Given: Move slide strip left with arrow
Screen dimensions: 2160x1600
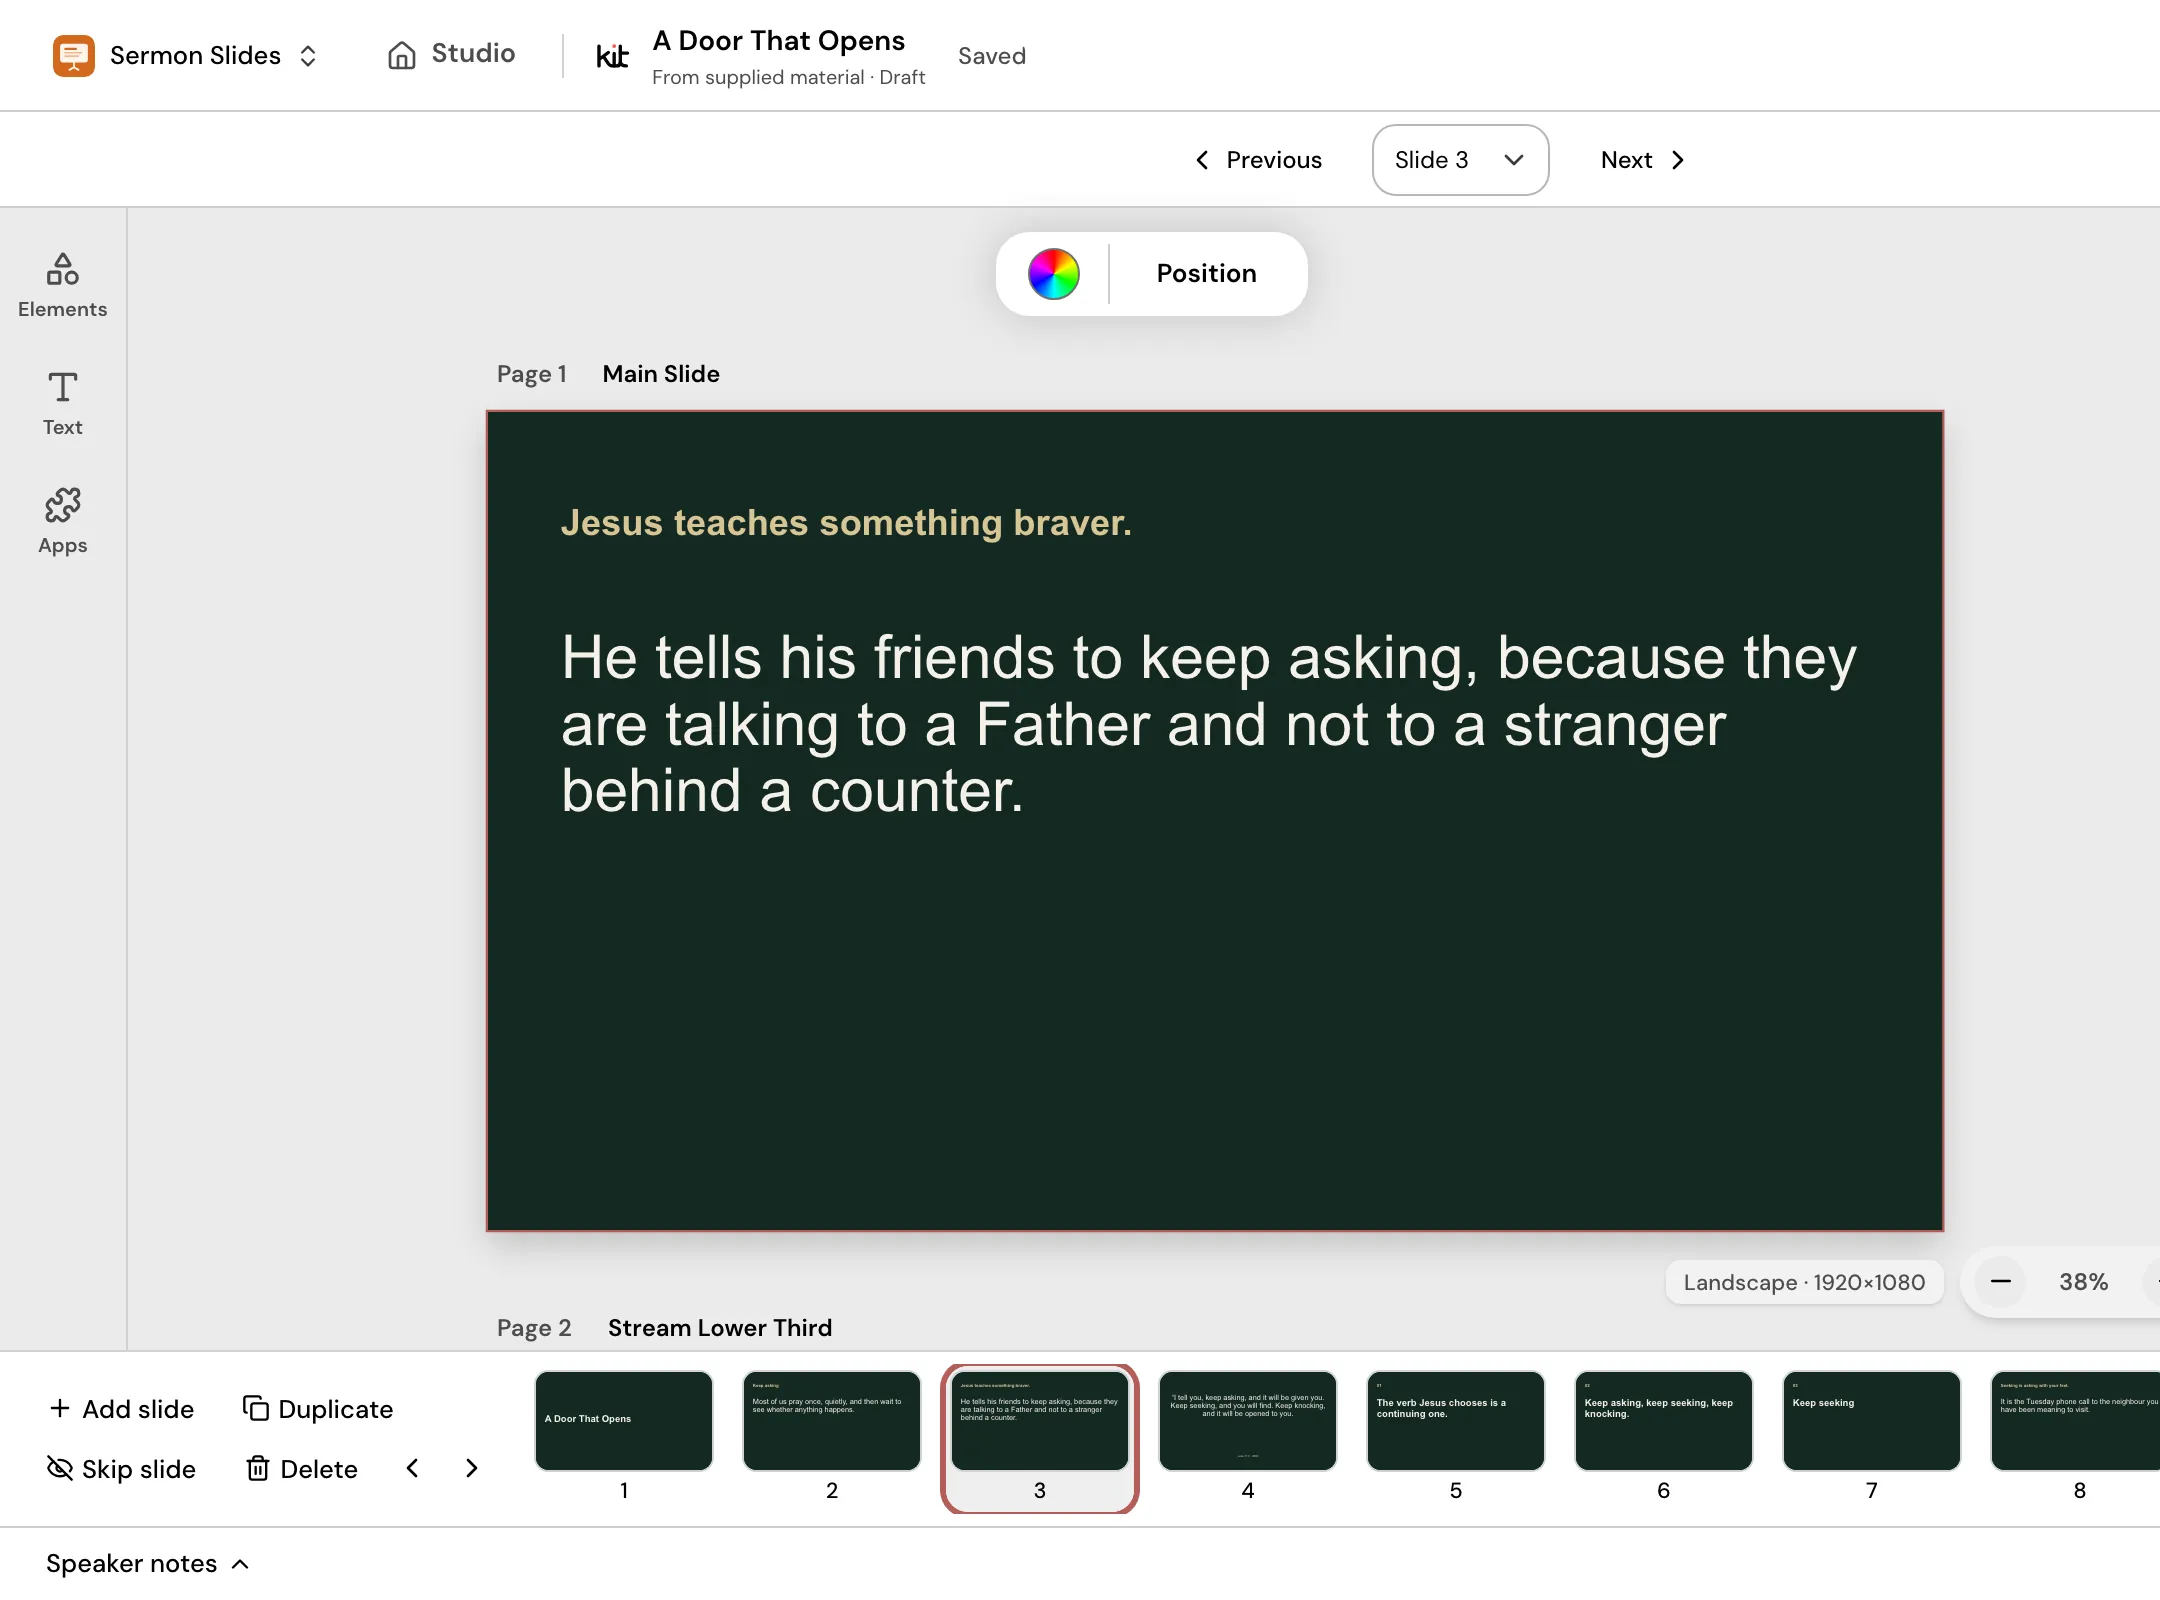Looking at the screenshot, I should 412,1468.
